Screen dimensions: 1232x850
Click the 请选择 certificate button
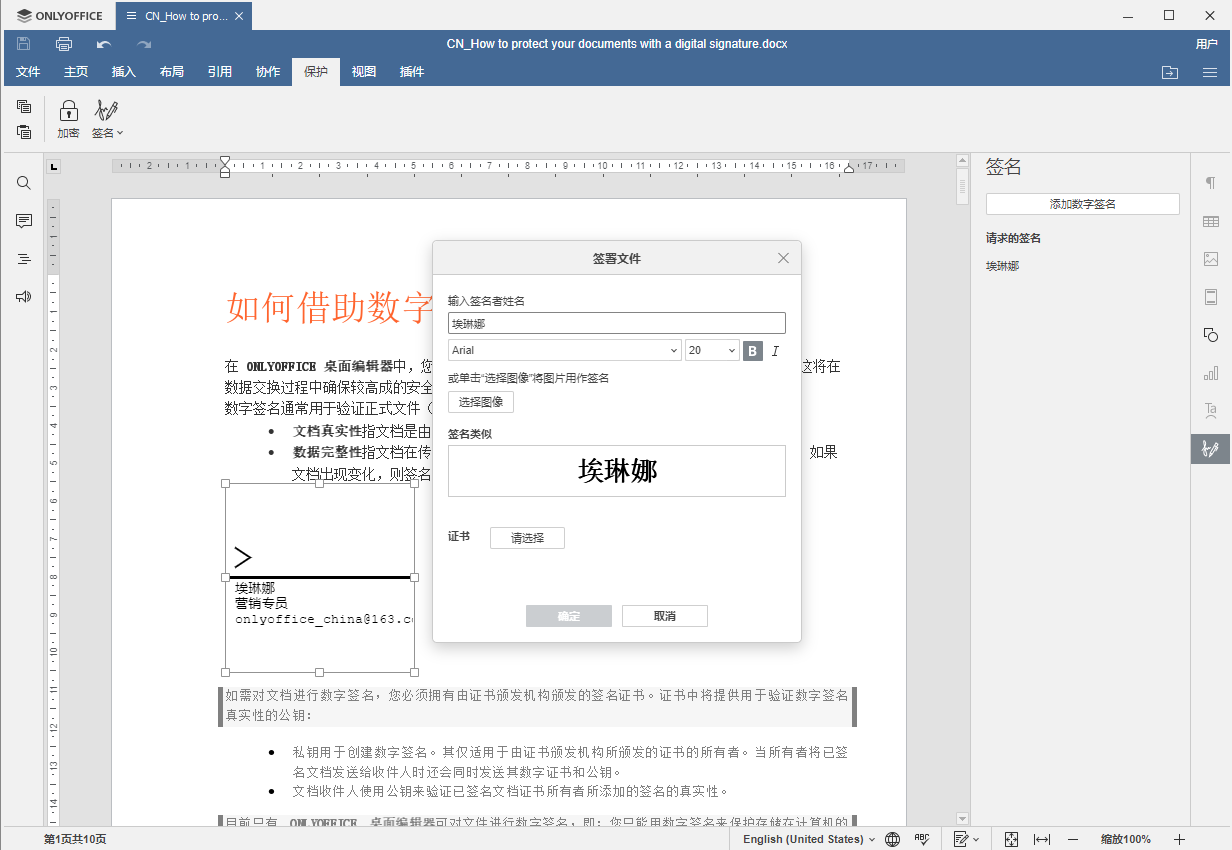(x=527, y=538)
